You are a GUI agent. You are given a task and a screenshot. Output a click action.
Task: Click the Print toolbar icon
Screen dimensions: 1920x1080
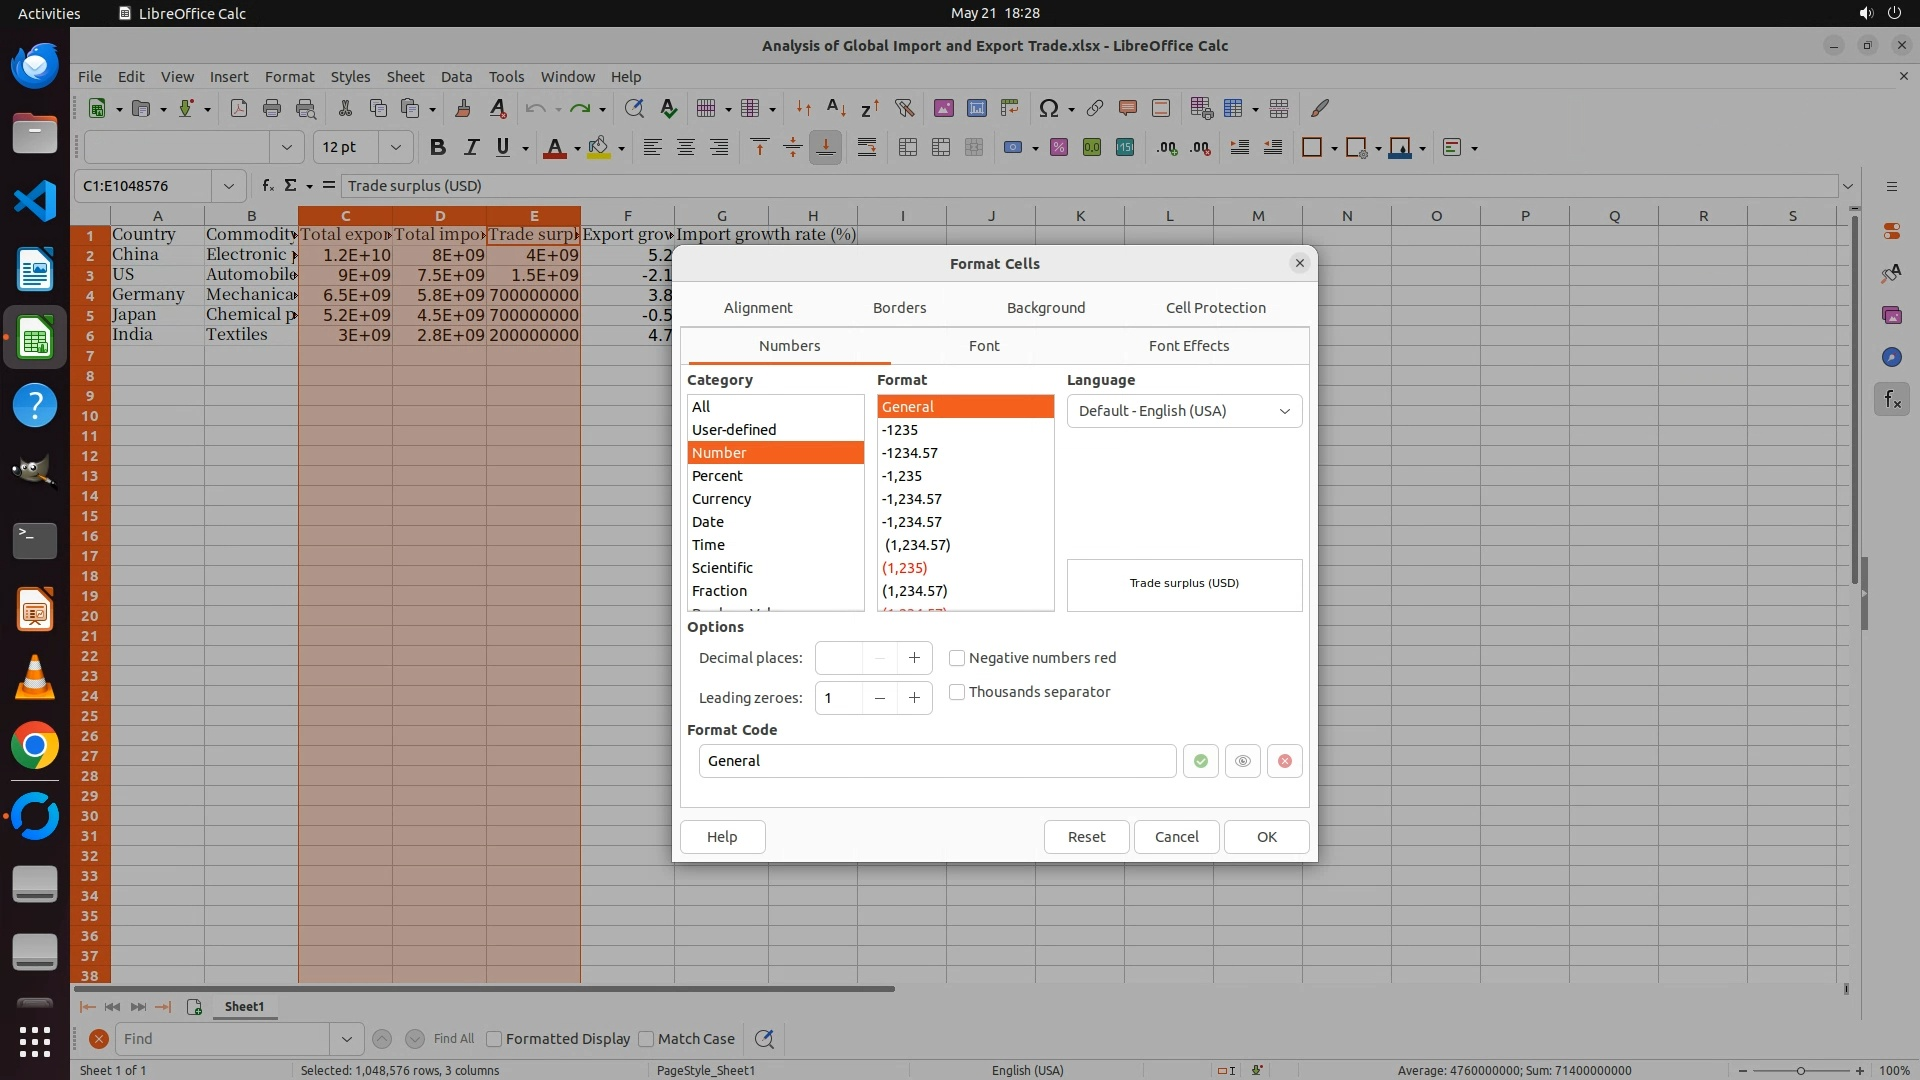[271, 108]
